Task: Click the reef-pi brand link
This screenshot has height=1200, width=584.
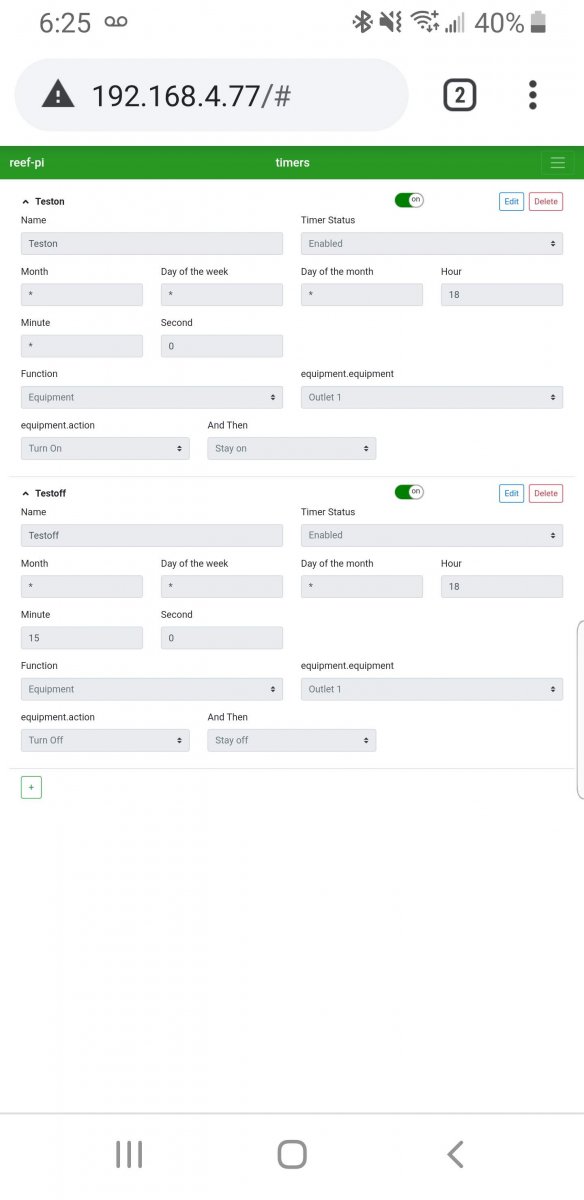Action: [x=27, y=163]
